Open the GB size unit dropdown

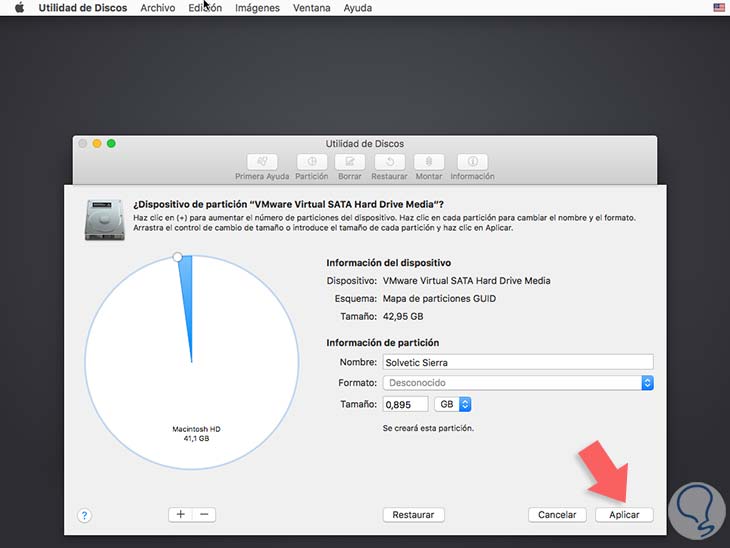(x=453, y=404)
